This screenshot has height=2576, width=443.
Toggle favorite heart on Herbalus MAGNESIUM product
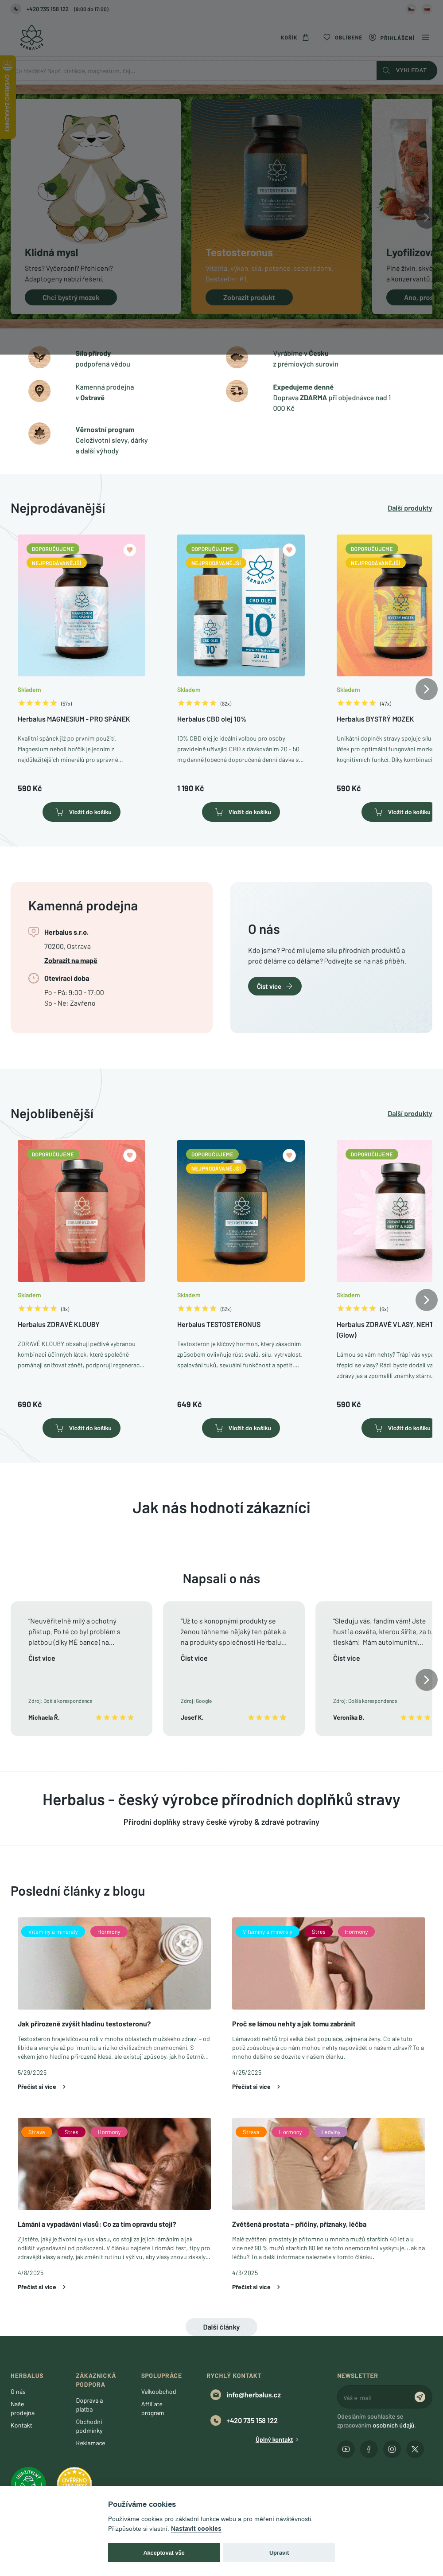[129, 549]
